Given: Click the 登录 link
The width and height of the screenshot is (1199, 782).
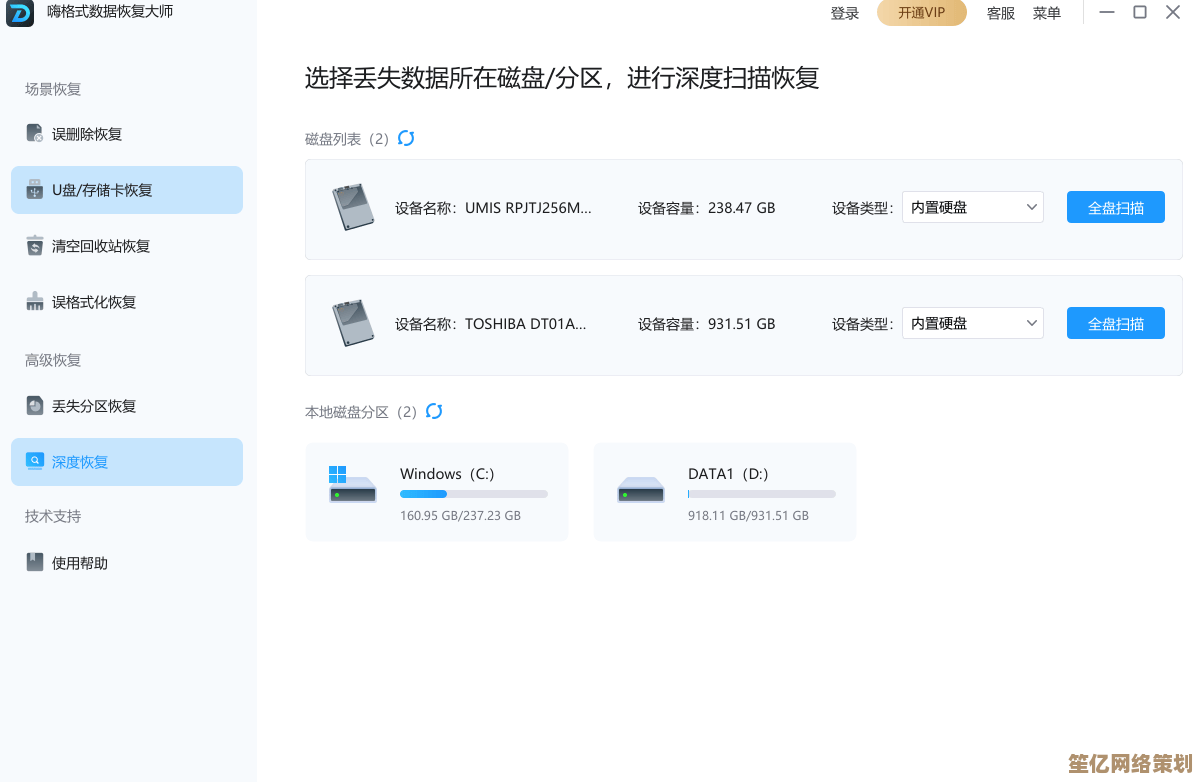Looking at the screenshot, I should coord(844,13).
